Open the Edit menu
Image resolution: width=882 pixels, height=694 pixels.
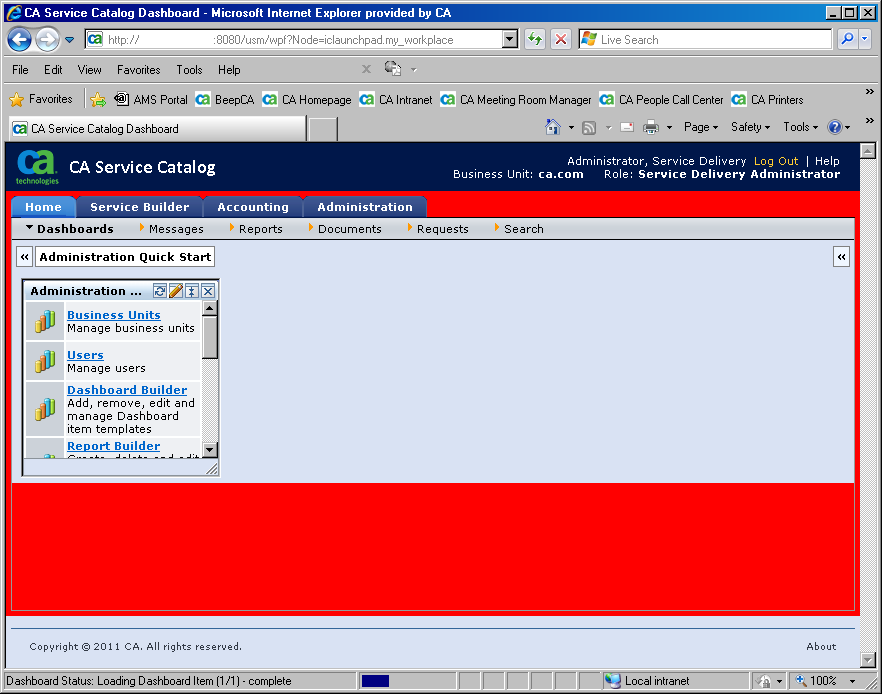53,70
